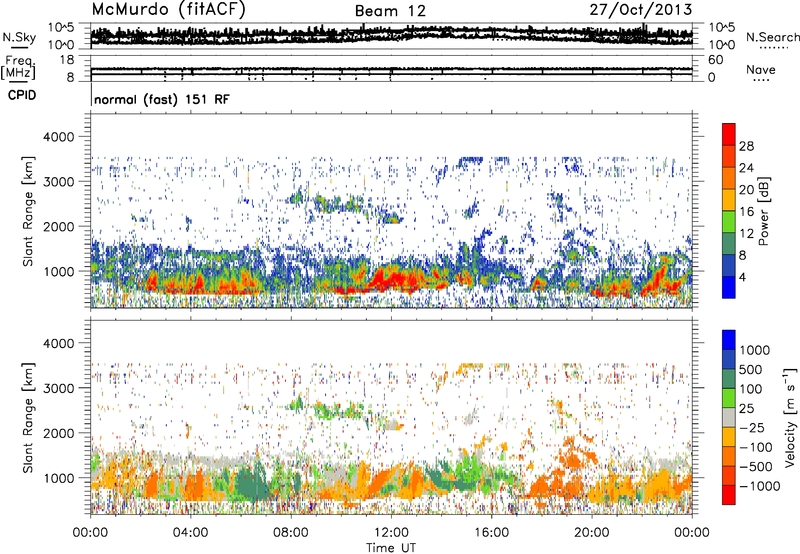Click the frequency trace in the Freq panel
Image resolution: width=800 pixels, height=554 pixels.
tap(391, 69)
